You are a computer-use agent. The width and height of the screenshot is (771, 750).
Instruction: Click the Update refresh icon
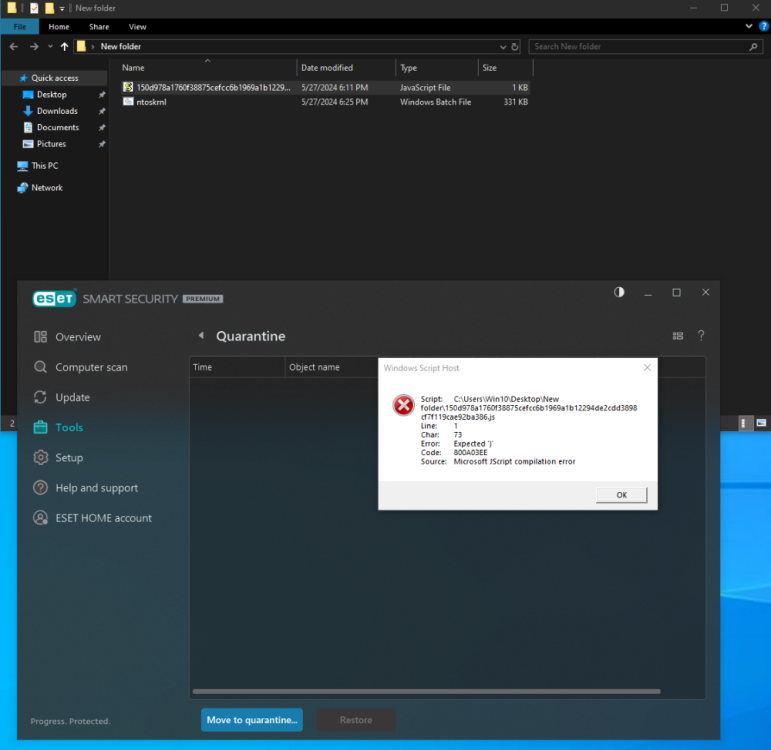[x=40, y=397]
